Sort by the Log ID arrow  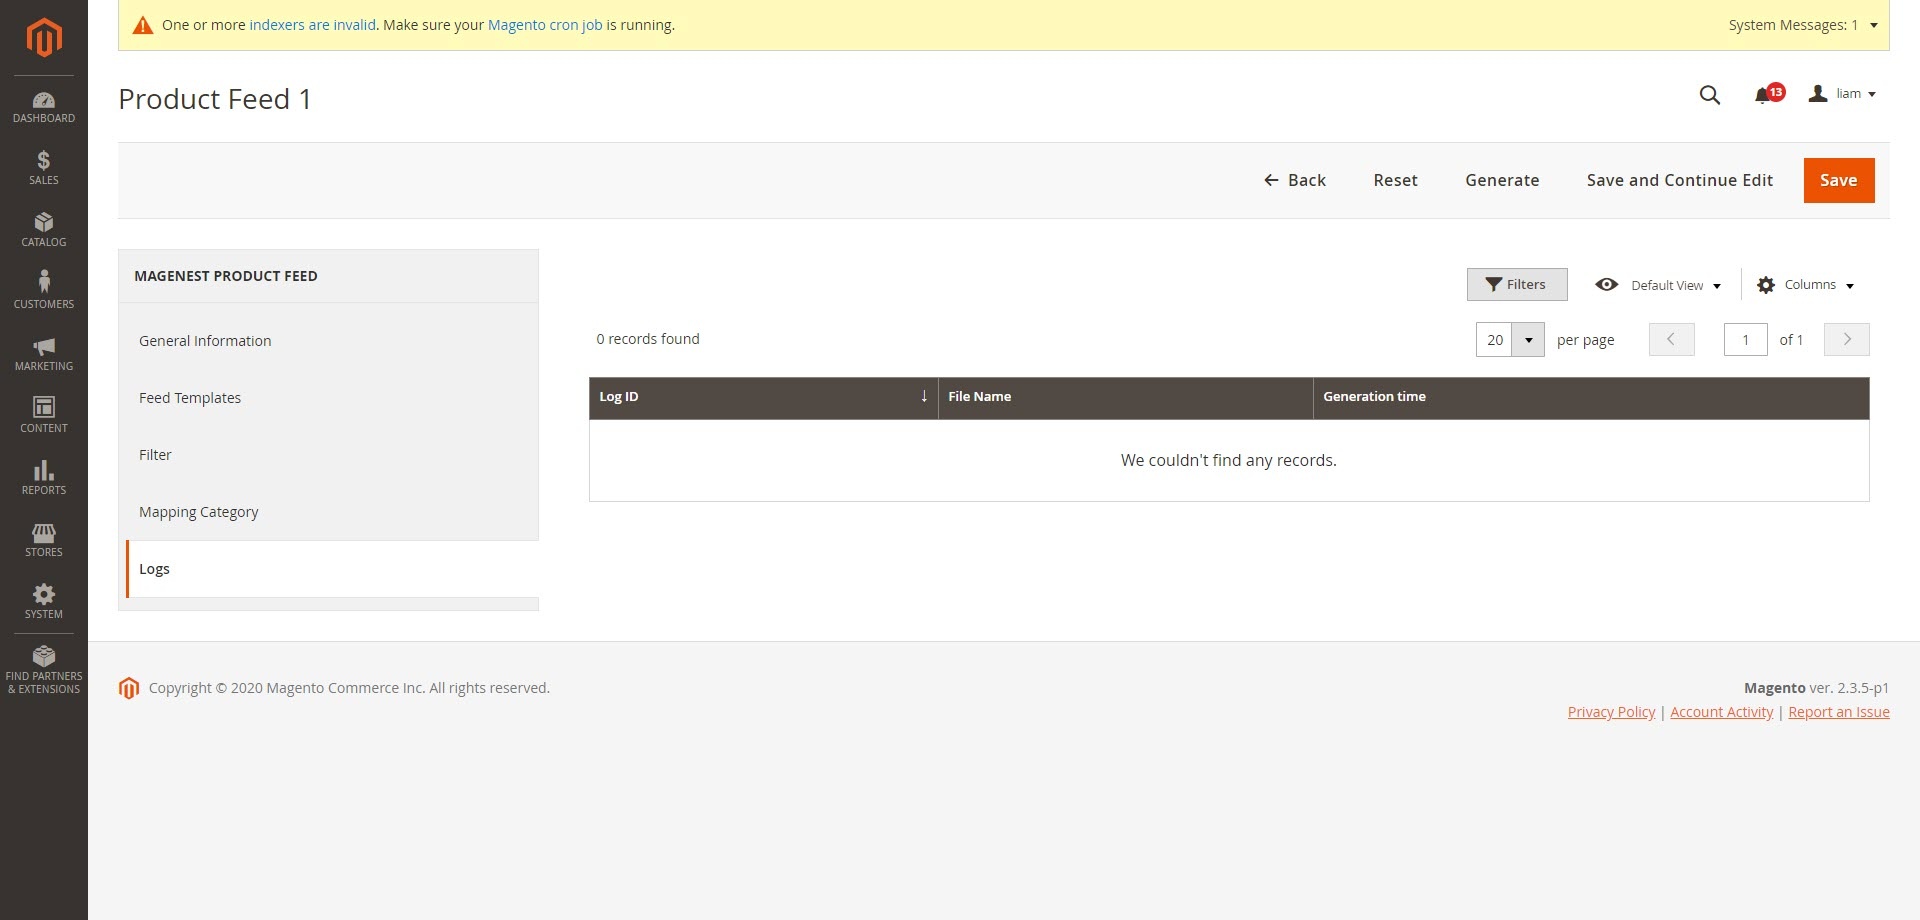(x=924, y=396)
